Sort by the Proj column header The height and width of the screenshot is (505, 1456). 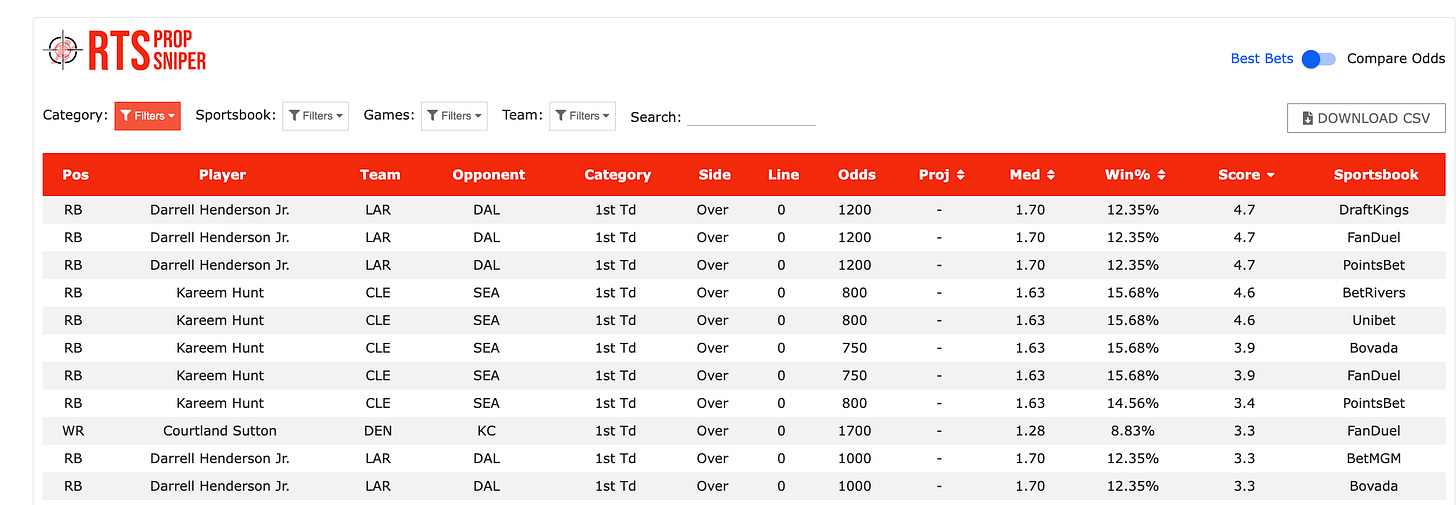click(x=941, y=175)
